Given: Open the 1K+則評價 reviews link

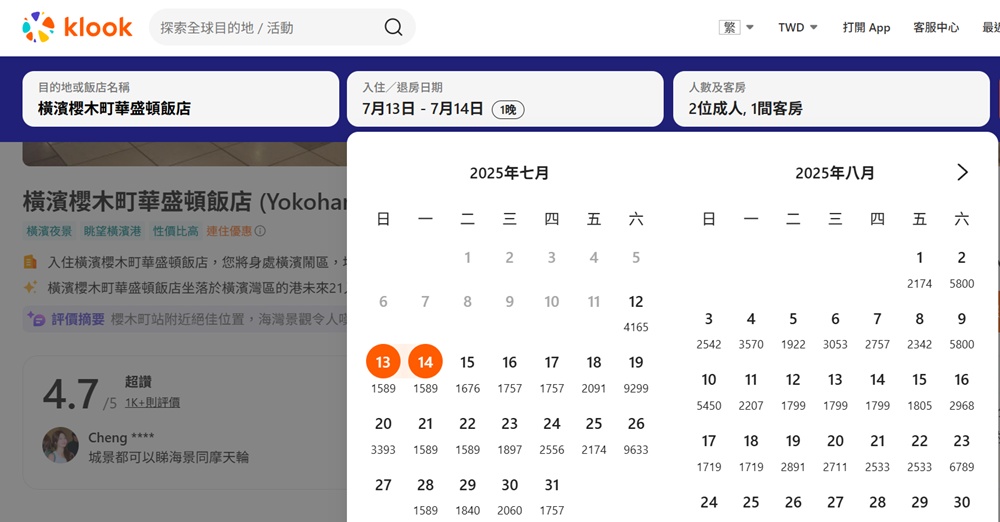Looking at the screenshot, I should pos(152,403).
